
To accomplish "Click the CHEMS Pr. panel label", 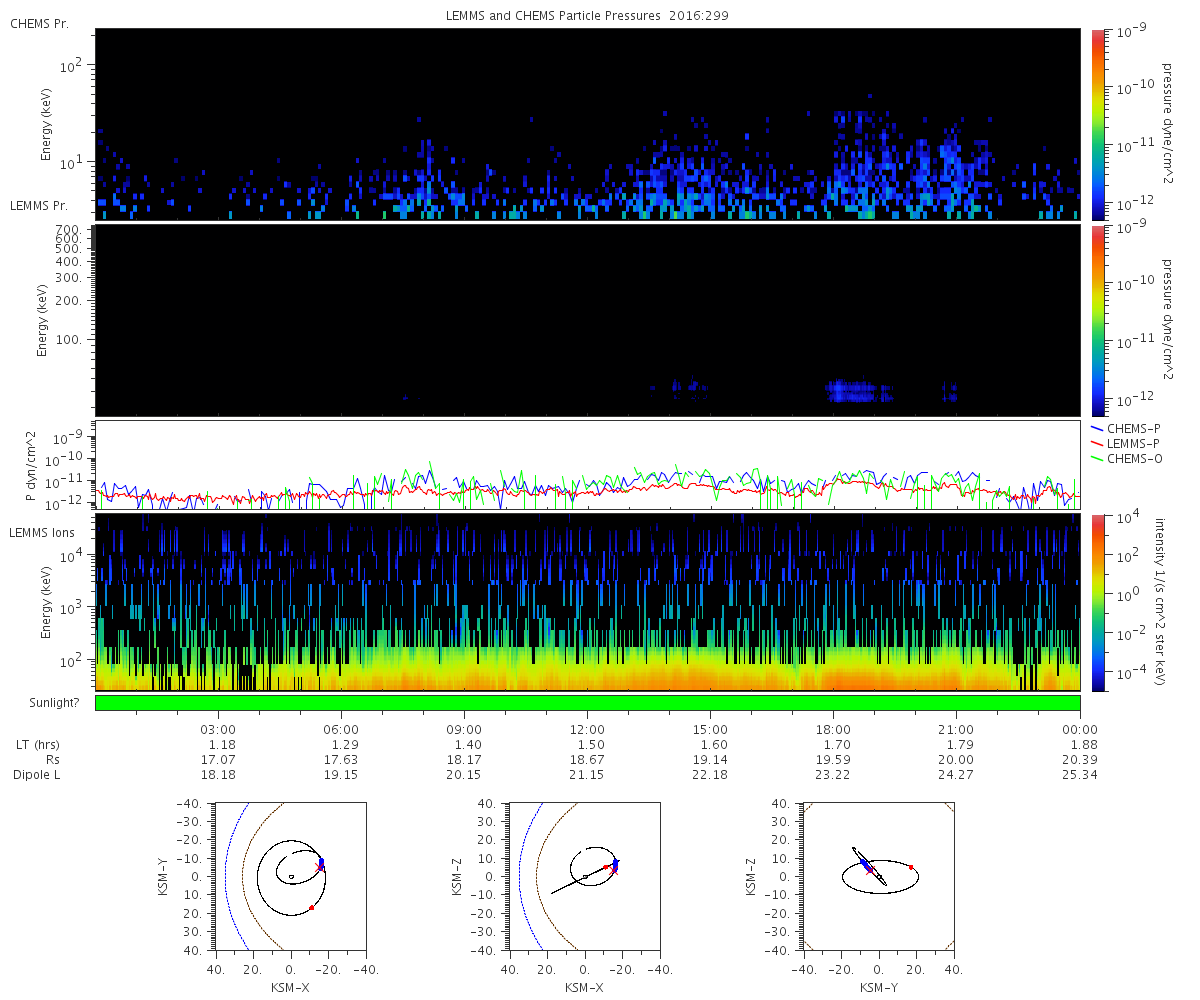I will tap(39, 23).
